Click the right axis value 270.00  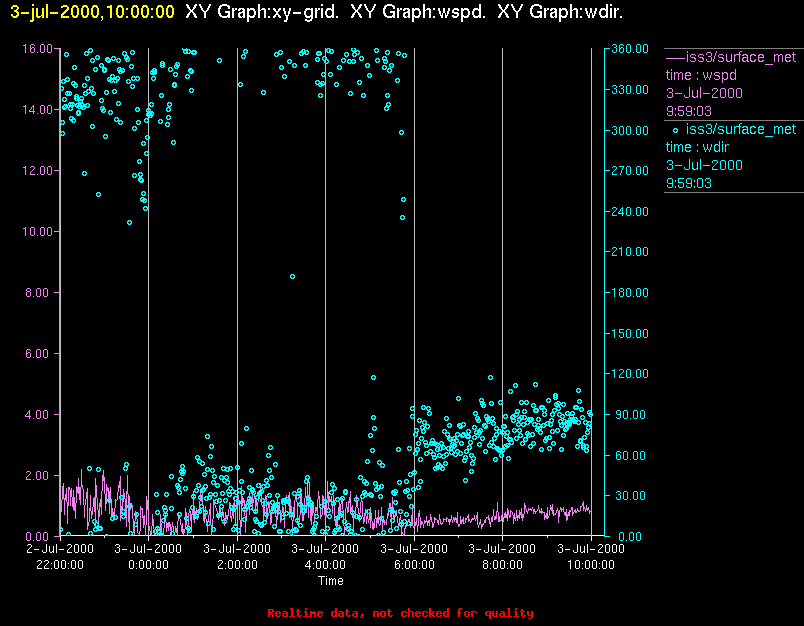click(630, 171)
